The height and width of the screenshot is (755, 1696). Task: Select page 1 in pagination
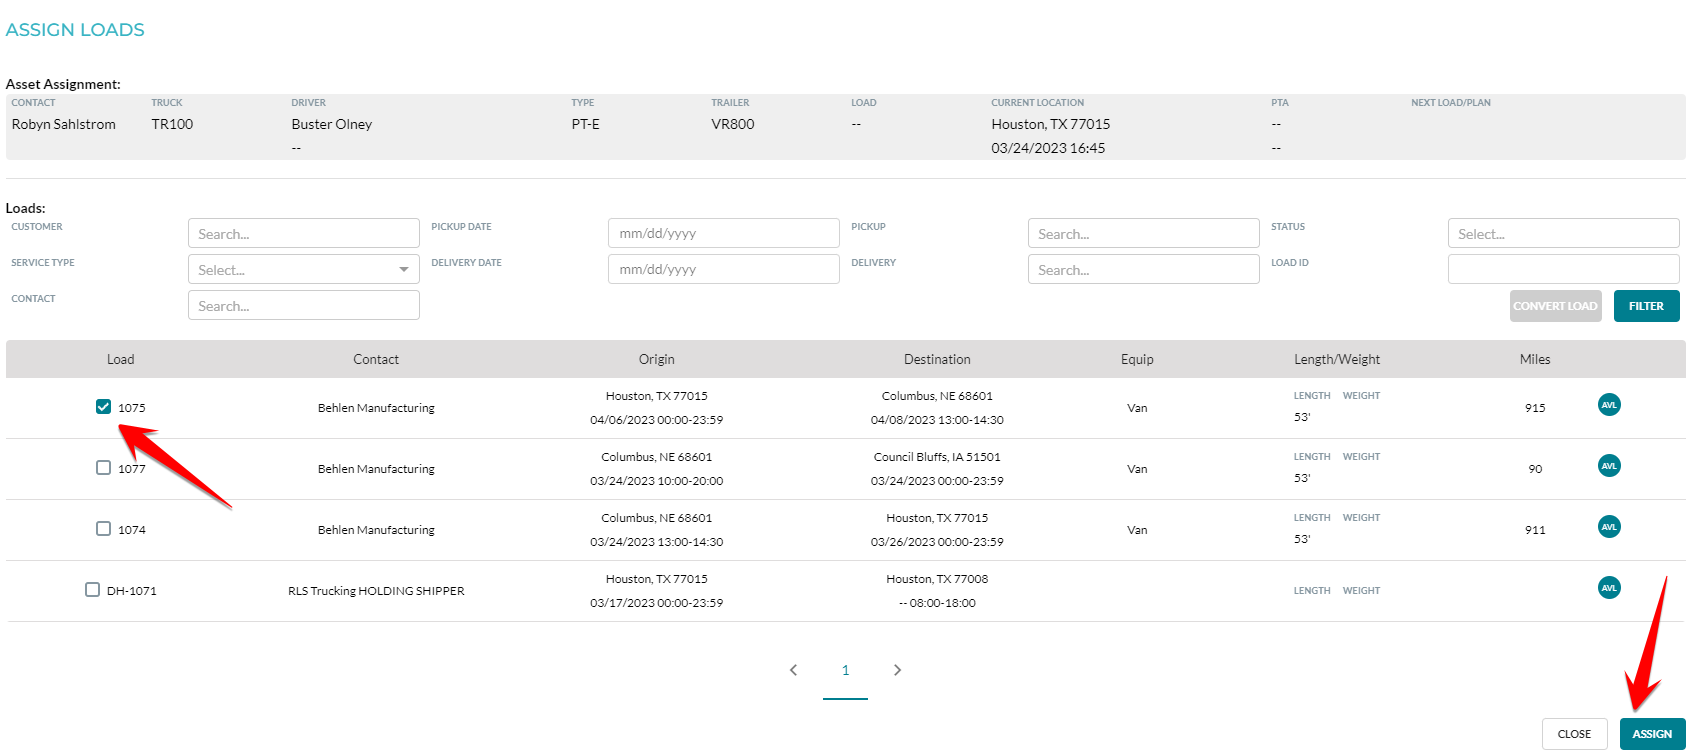click(x=845, y=670)
